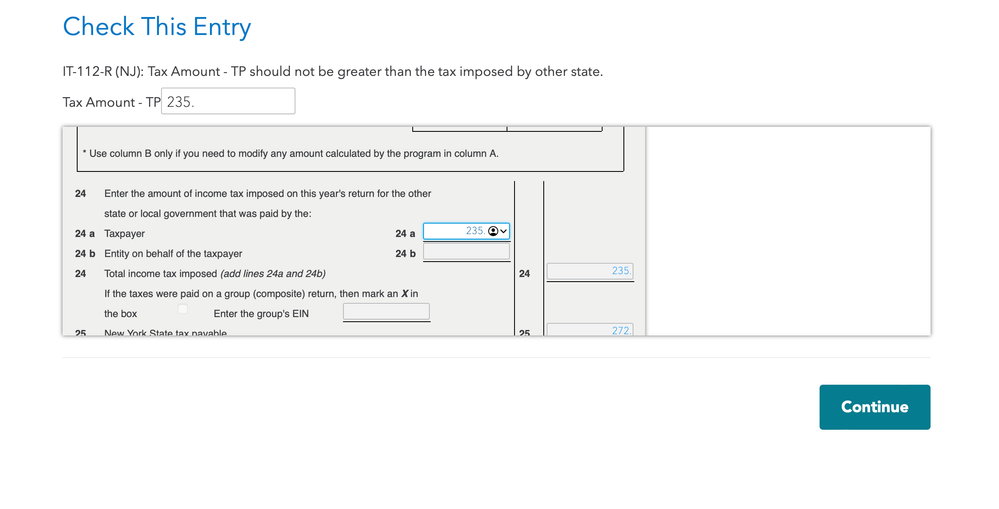This screenshot has width=999, height=509.
Task: Select the line 25 field showing 272
Action: coord(590,330)
